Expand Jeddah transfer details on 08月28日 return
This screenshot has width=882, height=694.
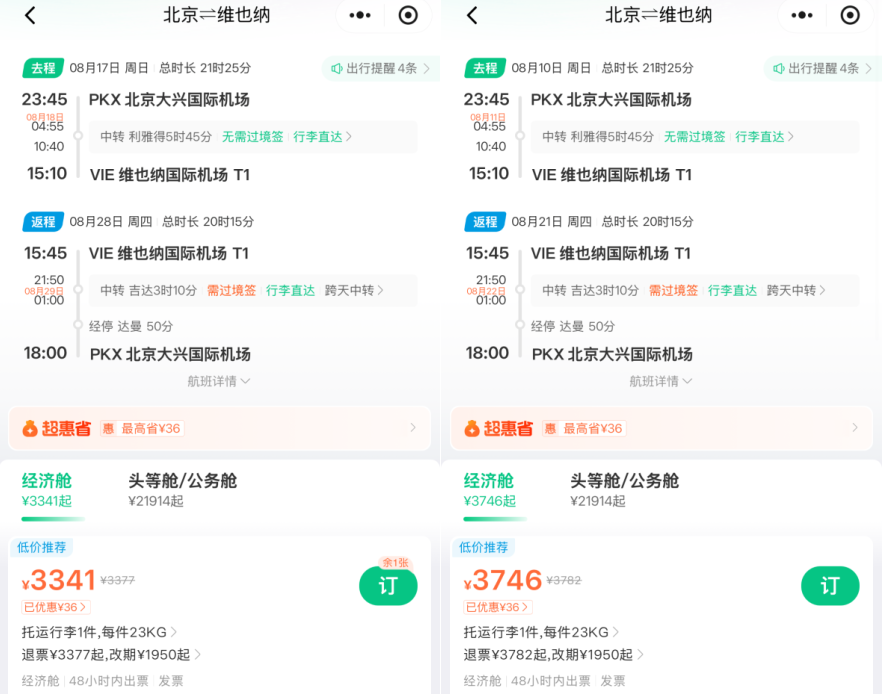253,290
